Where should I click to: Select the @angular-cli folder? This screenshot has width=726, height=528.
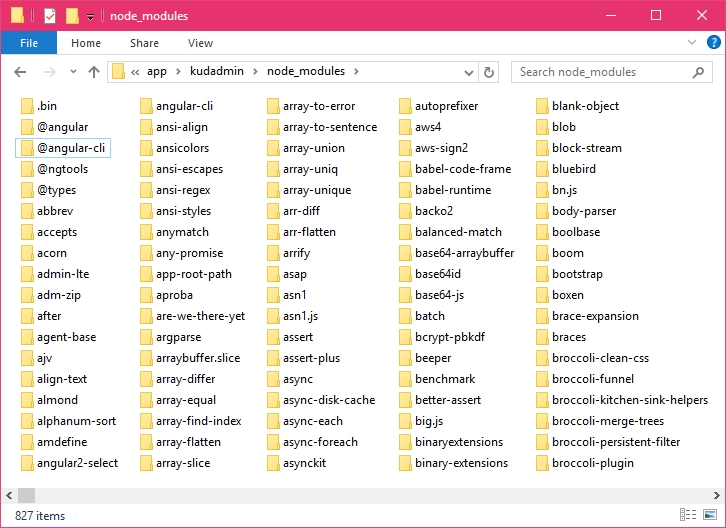coord(63,148)
